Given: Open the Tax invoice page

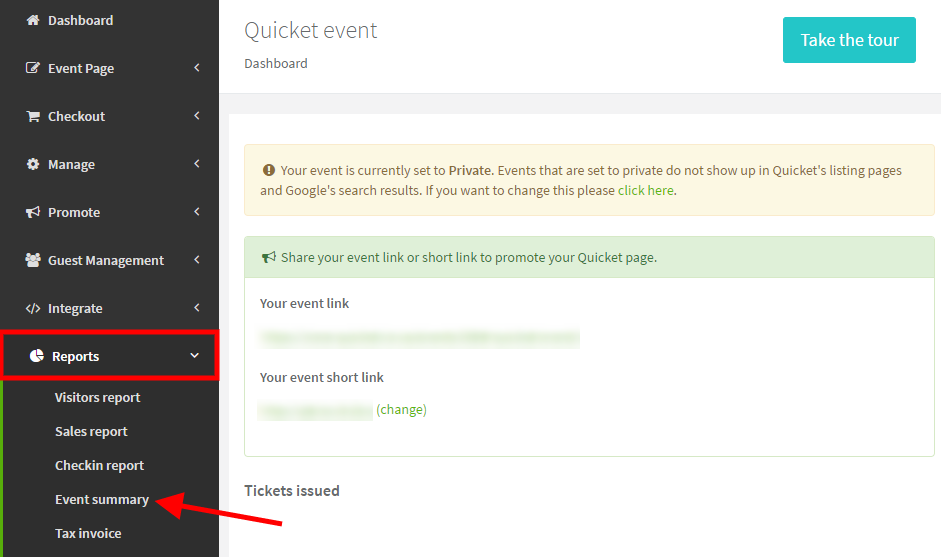Looking at the screenshot, I should coord(88,533).
